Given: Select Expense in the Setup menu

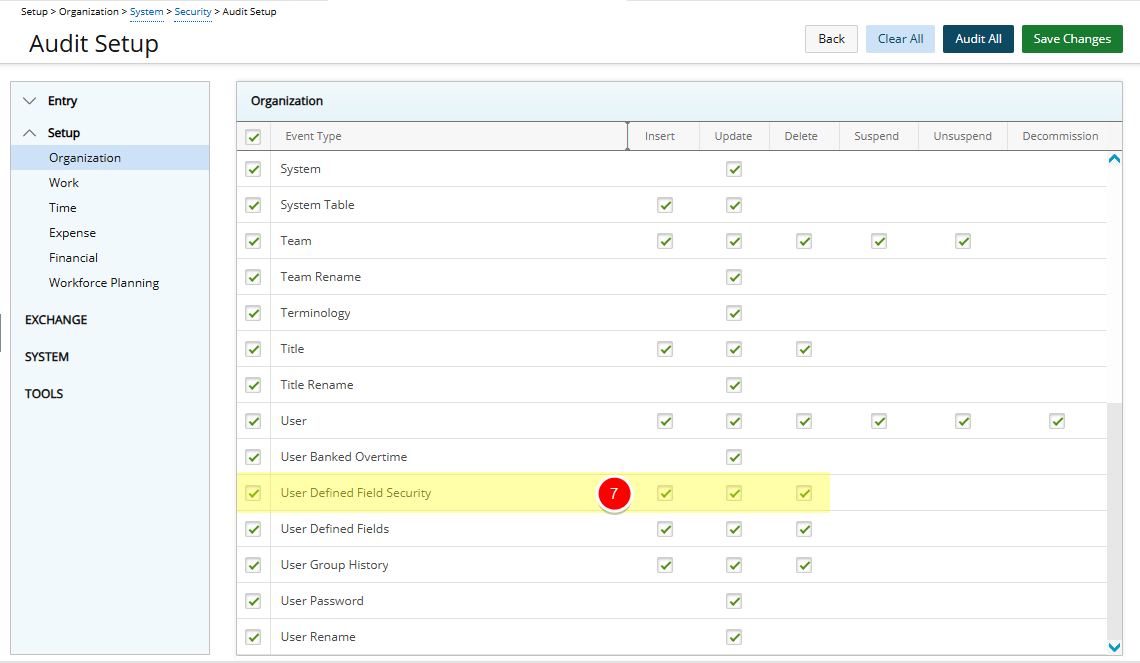Looking at the screenshot, I should tap(73, 233).
